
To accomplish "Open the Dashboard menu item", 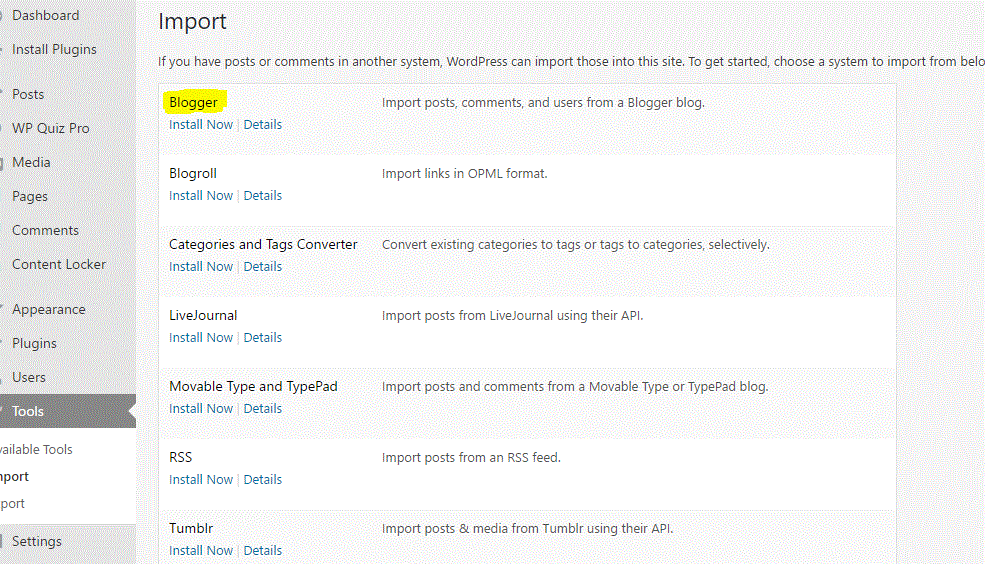I will tap(45, 15).
